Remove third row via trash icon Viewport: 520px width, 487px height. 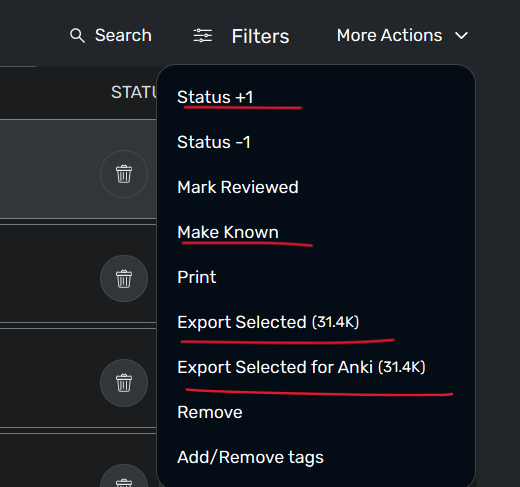coord(124,383)
